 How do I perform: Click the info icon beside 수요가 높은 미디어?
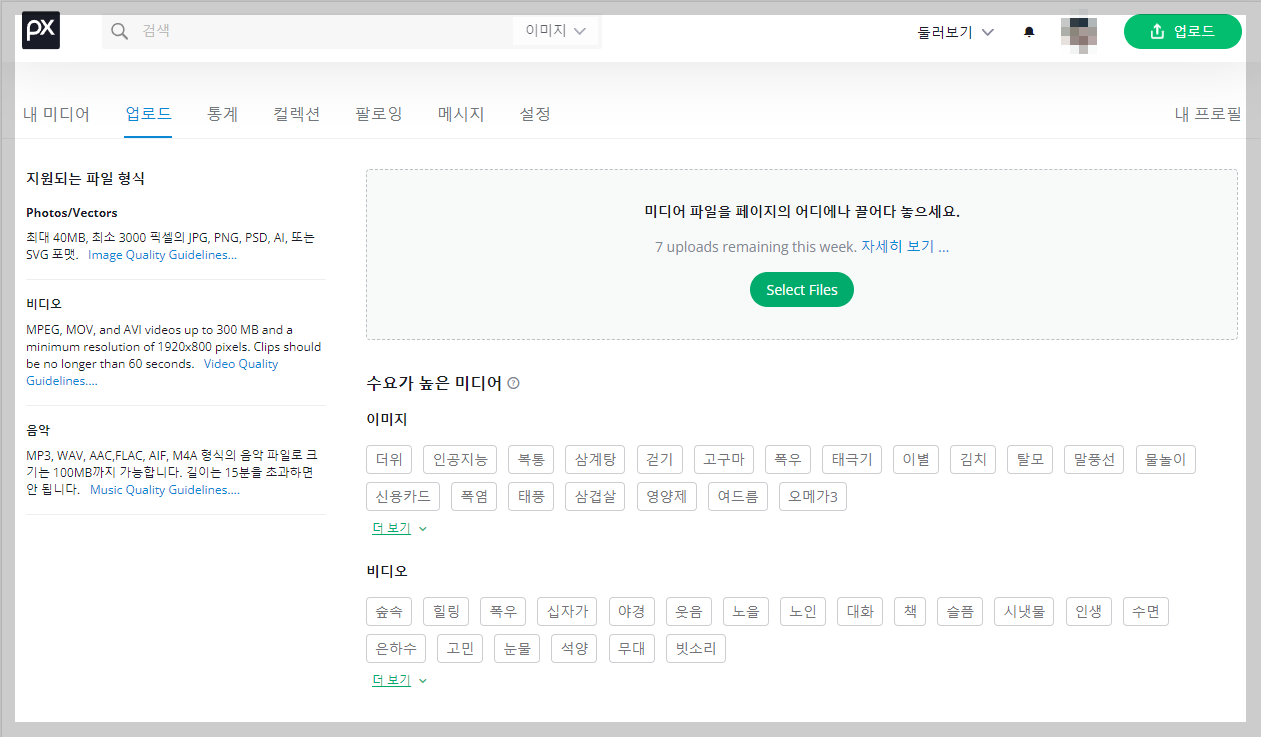(x=513, y=383)
